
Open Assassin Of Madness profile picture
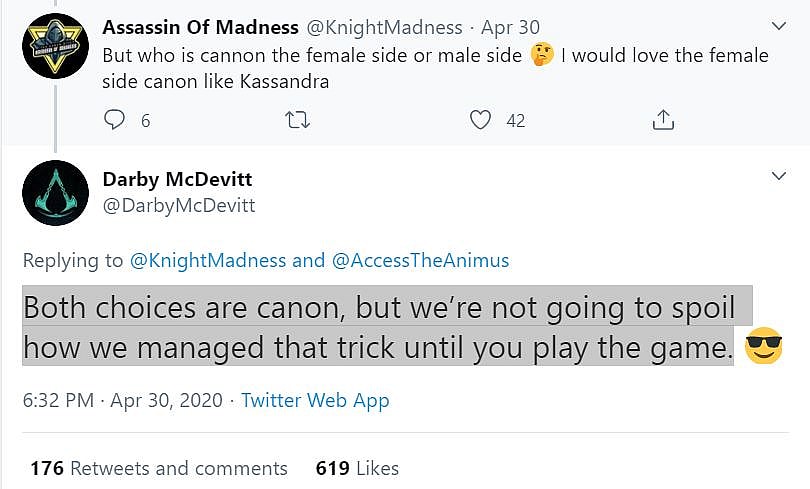point(56,46)
